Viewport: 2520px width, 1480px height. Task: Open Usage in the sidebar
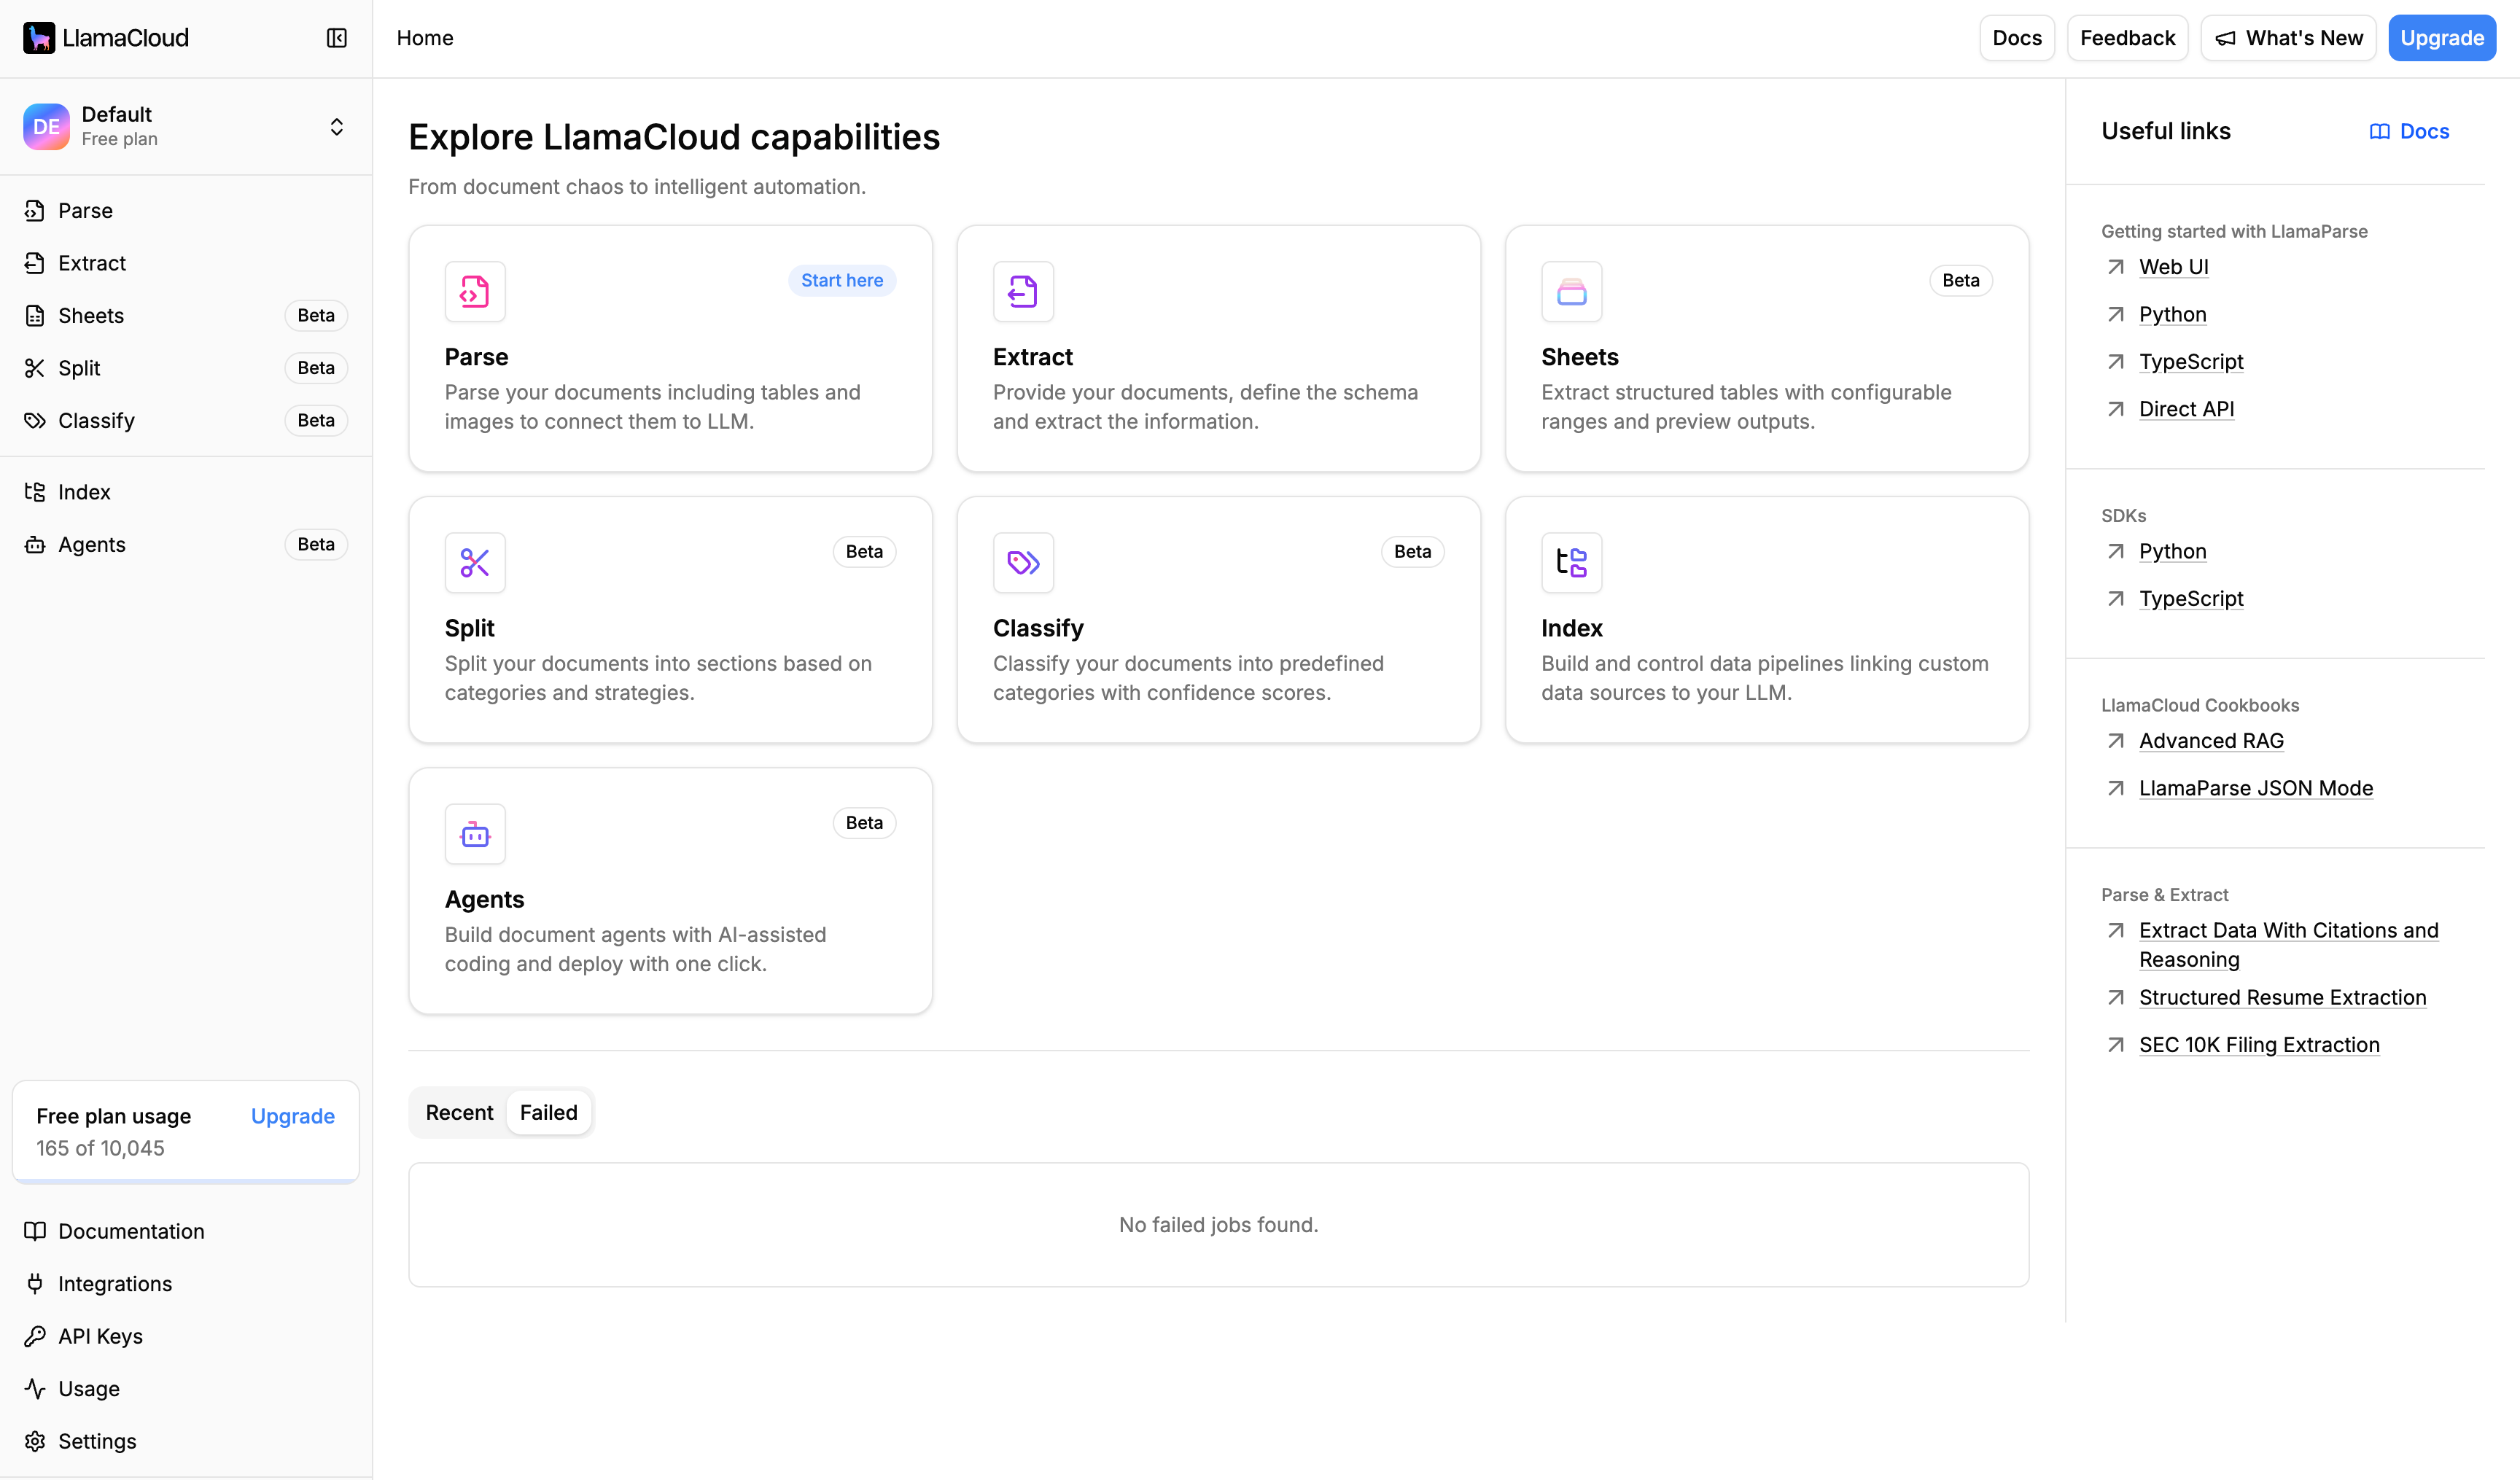(89, 1388)
